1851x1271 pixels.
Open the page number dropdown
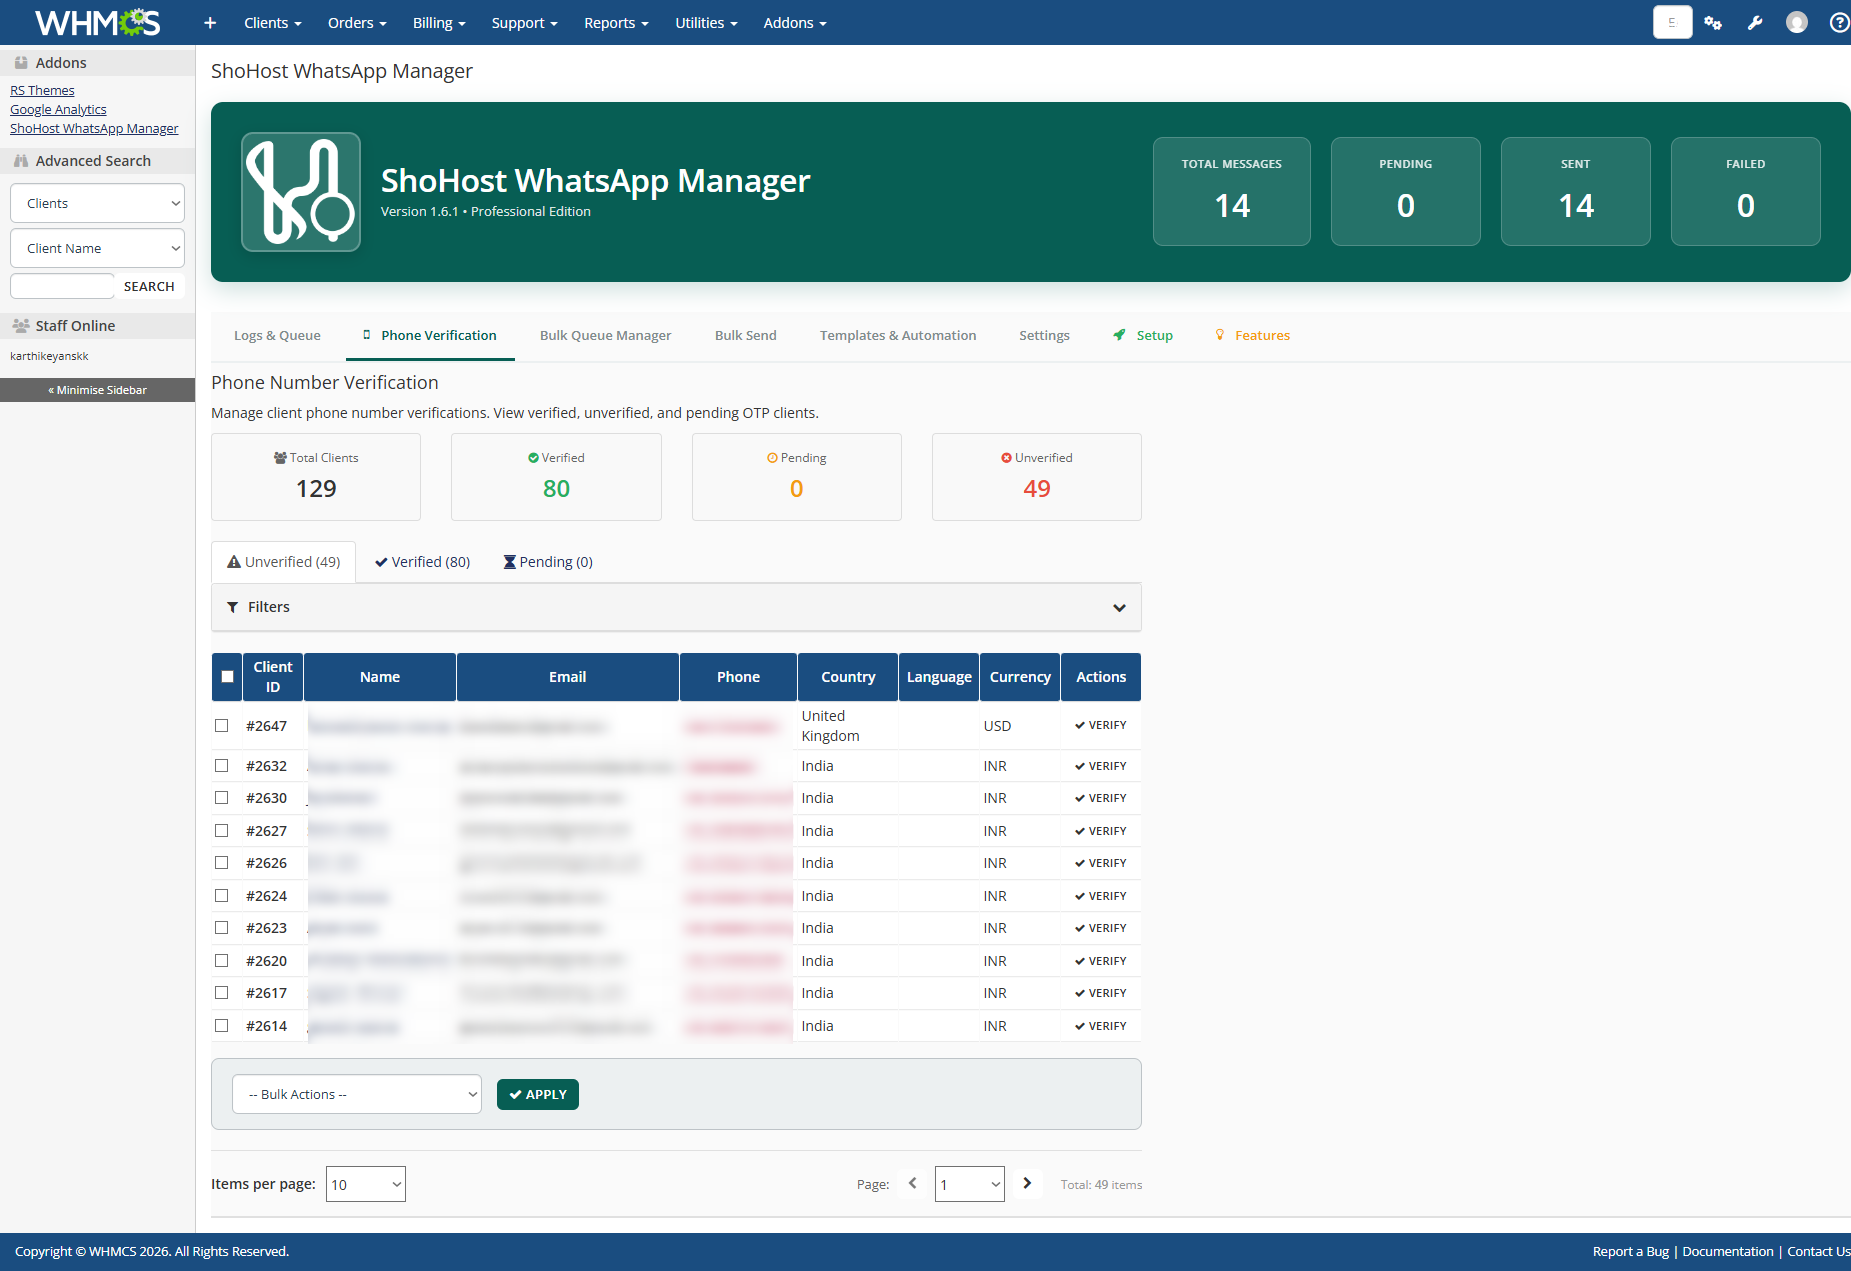(970, 1184)
